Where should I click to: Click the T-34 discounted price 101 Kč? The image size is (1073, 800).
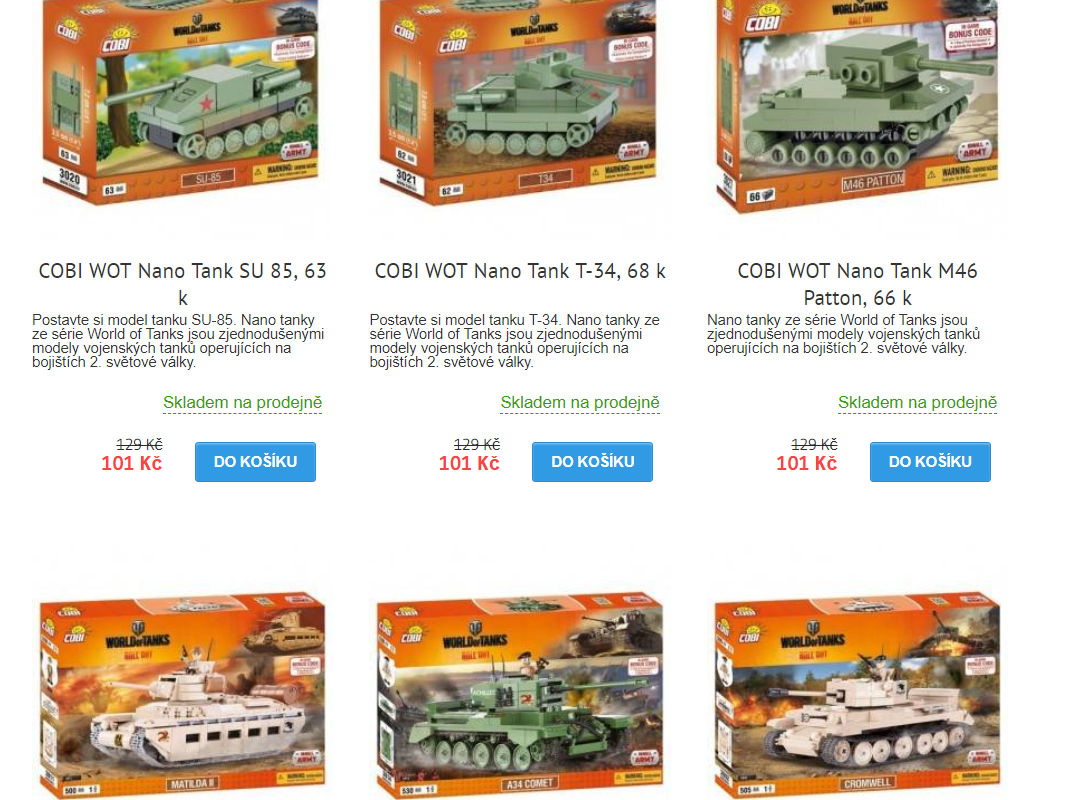469,463
